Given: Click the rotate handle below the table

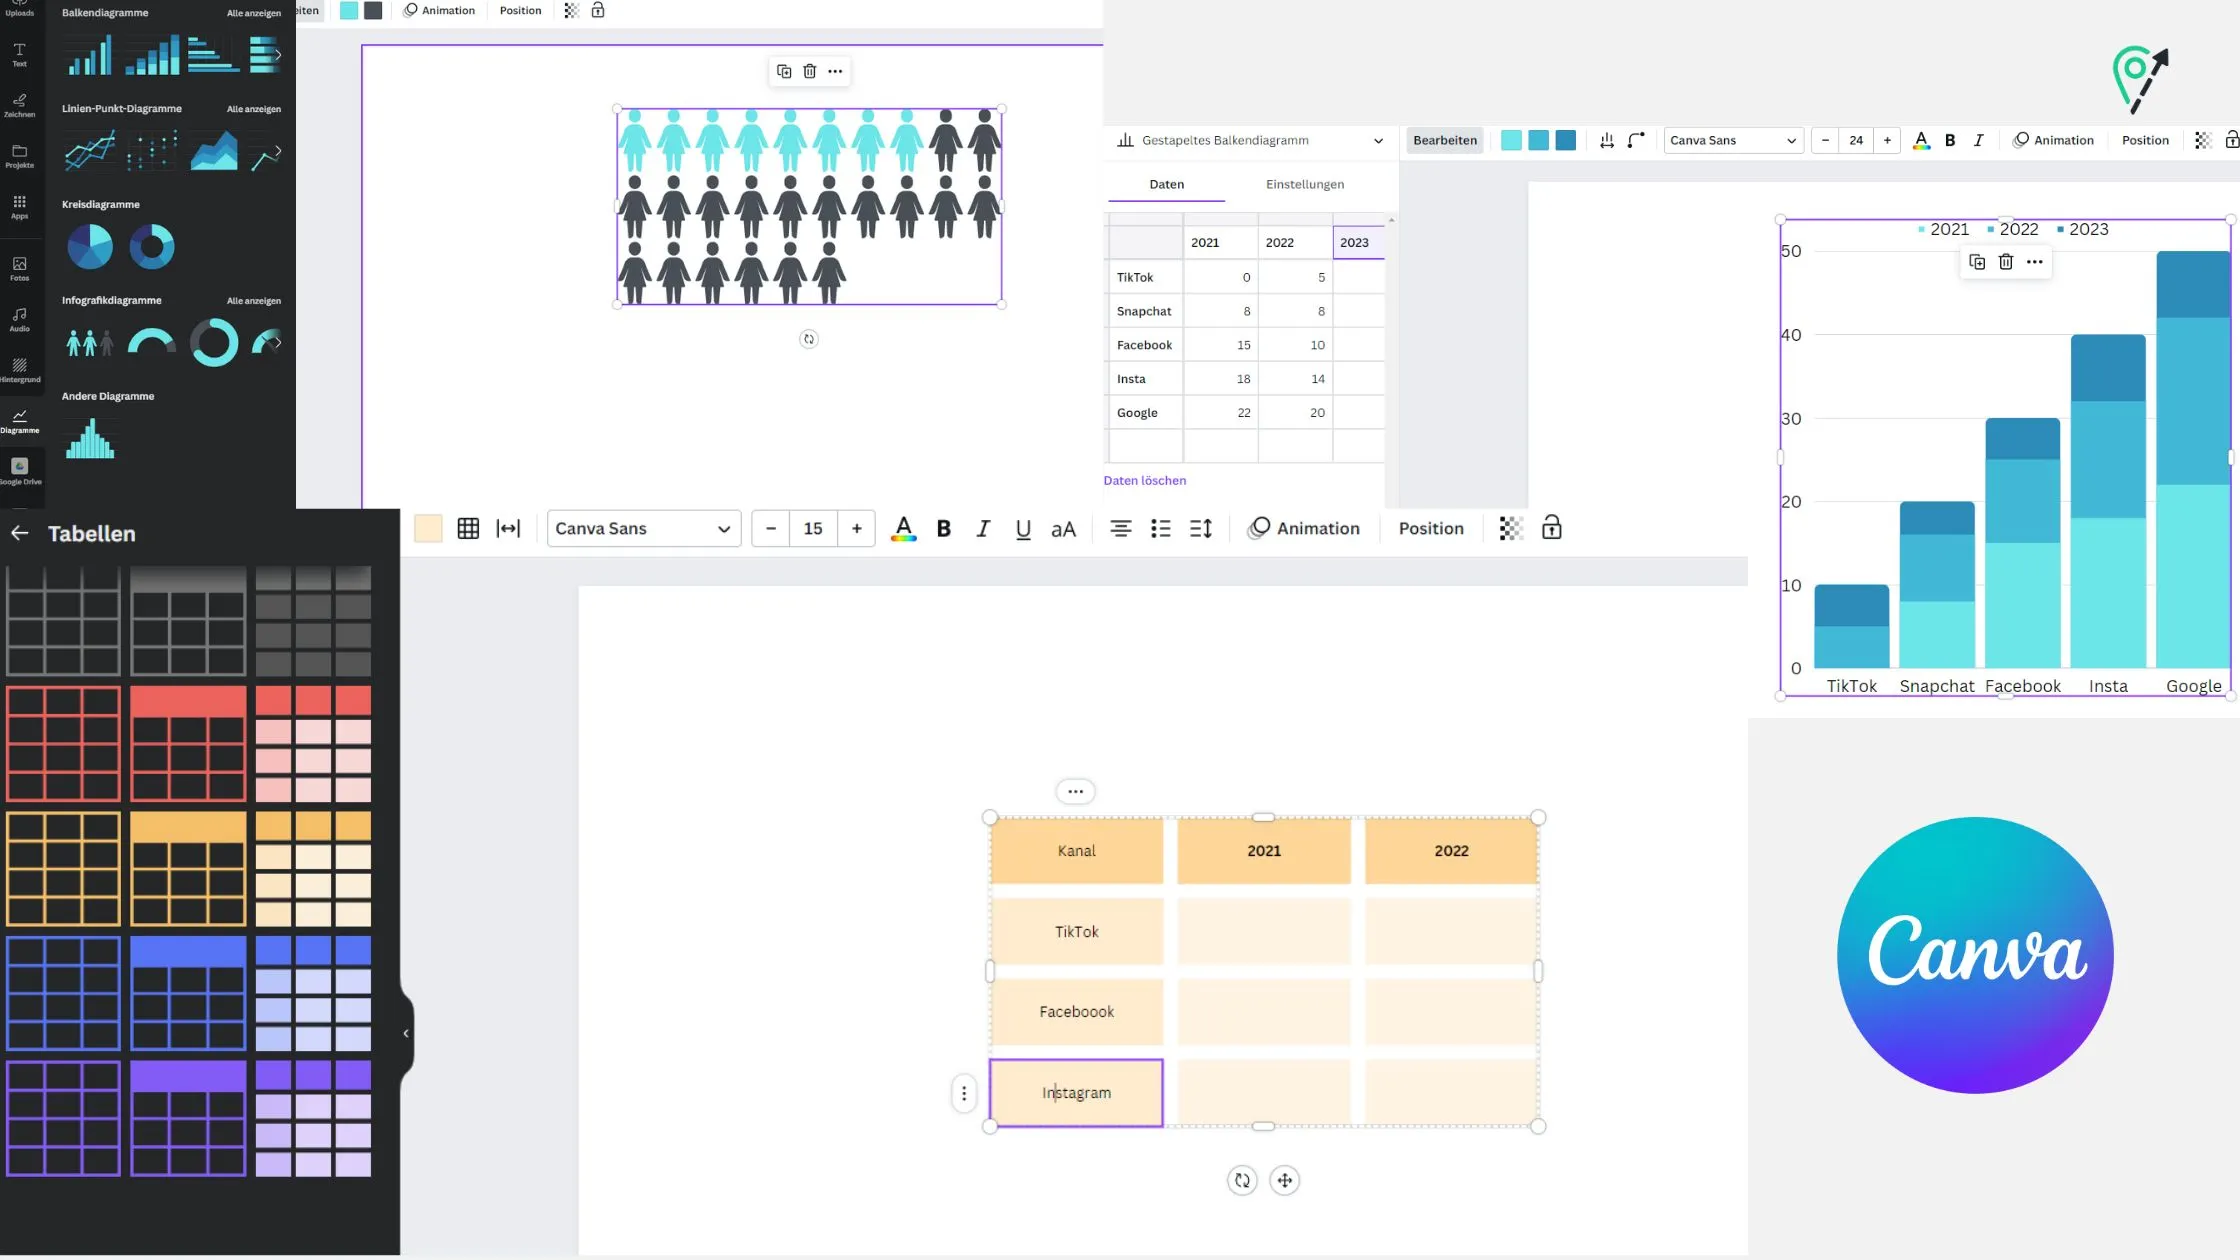Looking at the screenshot, I should [1242, 1180].
